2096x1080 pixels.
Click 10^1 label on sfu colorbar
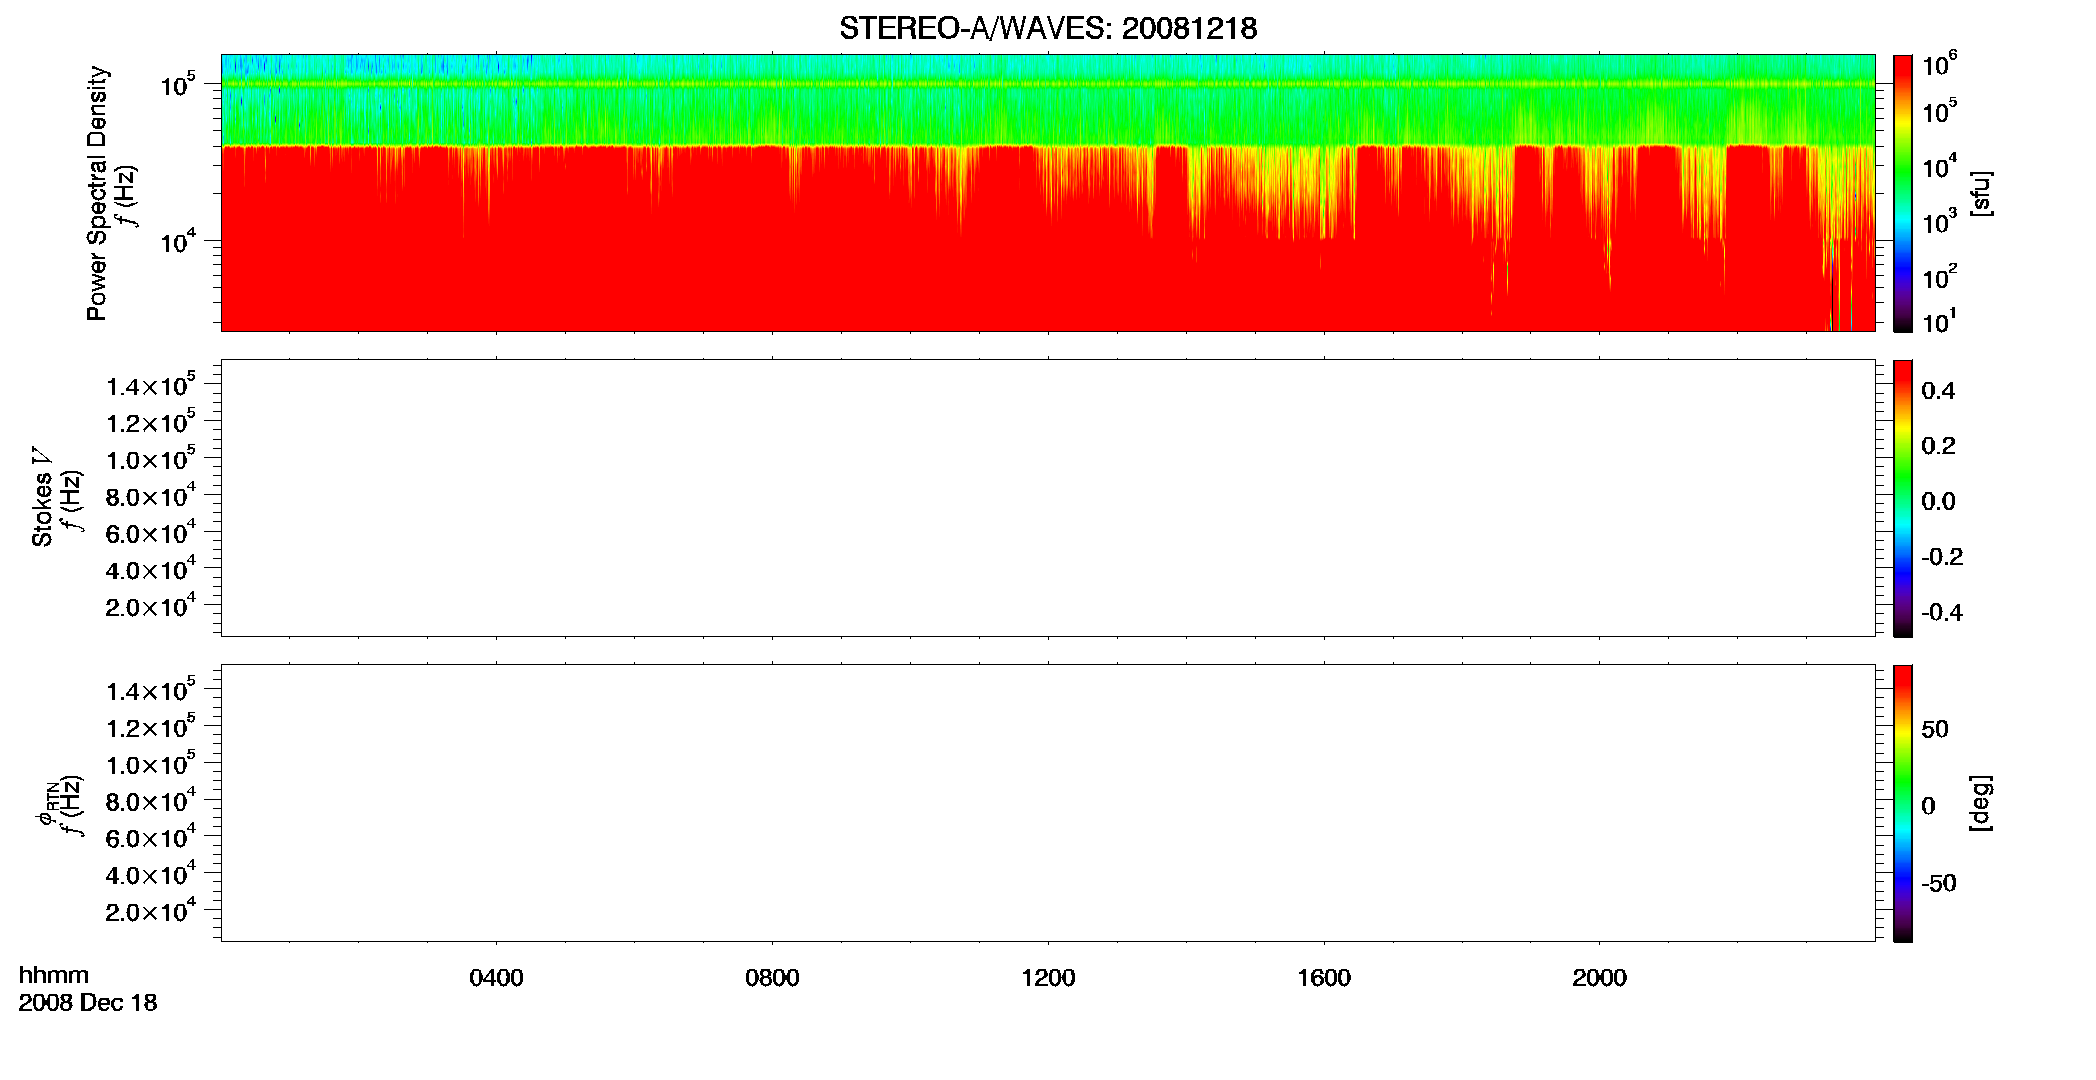pos(1940,322)
